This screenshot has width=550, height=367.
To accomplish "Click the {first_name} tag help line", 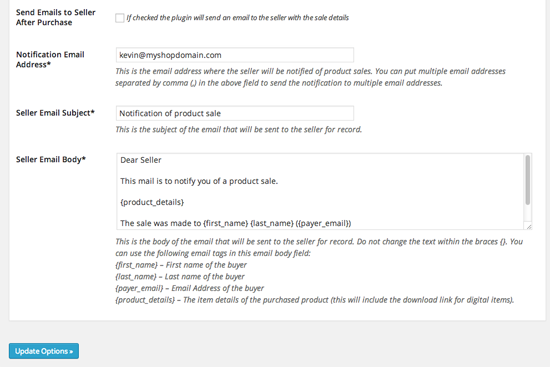I will tap(181, 265).
